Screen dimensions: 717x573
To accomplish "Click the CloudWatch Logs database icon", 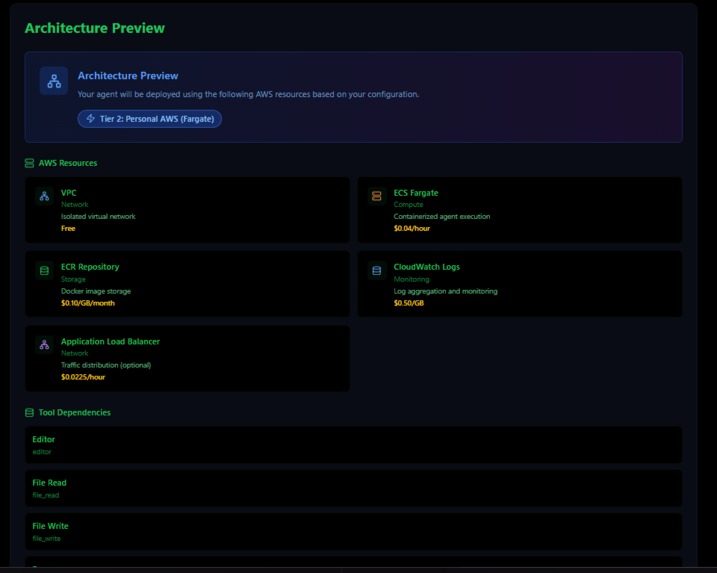I will pyautogui.click(x=377, y=270).
